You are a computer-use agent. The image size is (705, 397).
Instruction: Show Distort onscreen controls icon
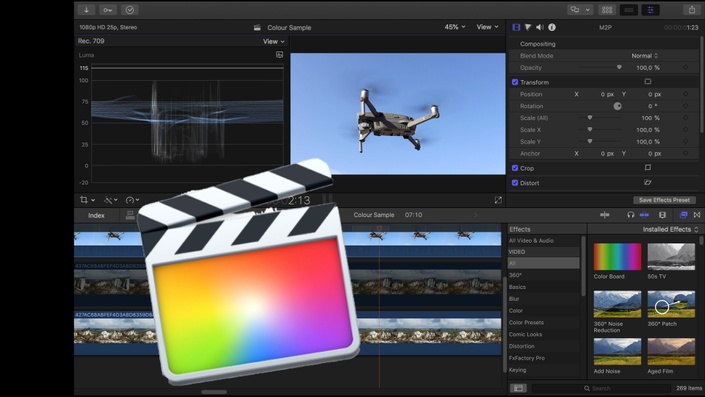(647, 183)
